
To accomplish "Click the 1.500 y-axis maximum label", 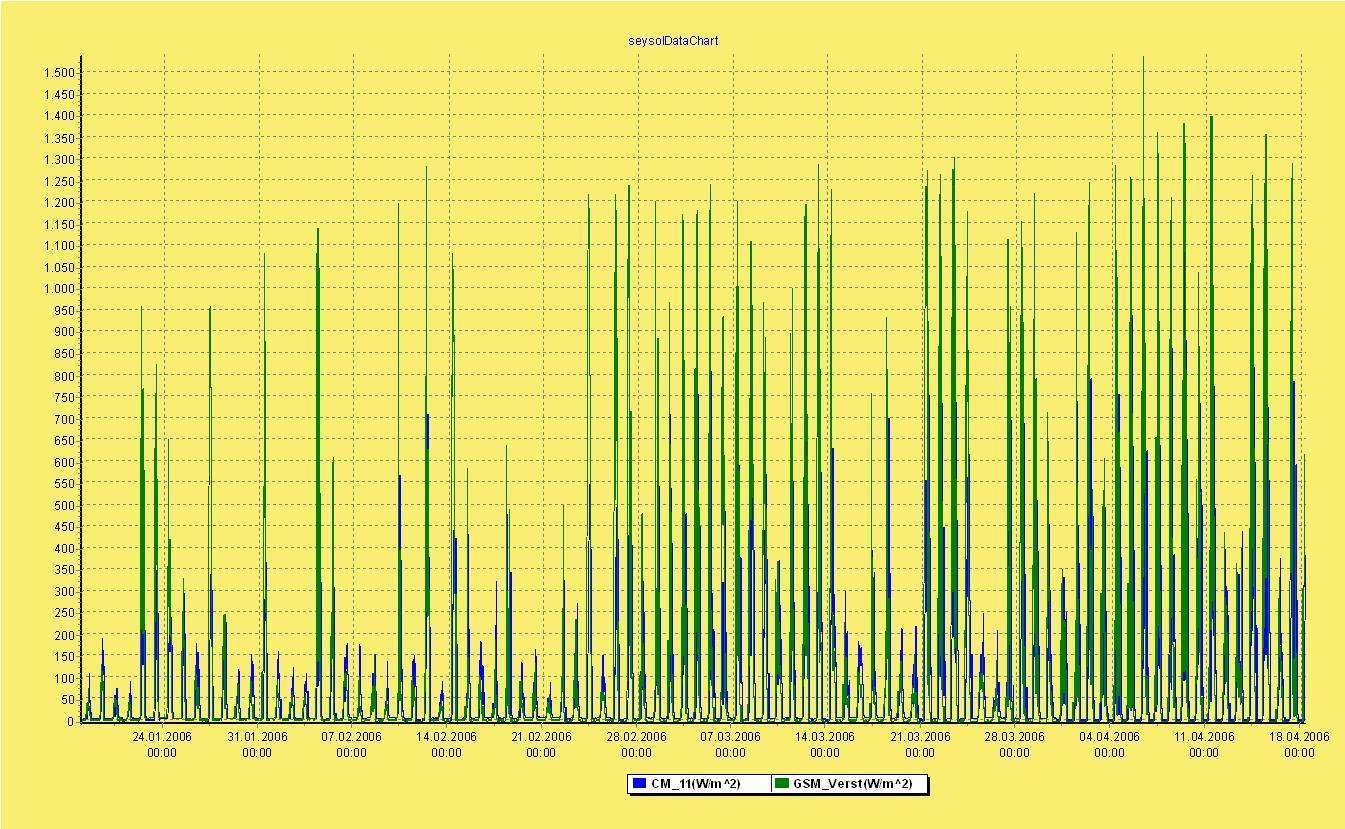I will point(59,73).
